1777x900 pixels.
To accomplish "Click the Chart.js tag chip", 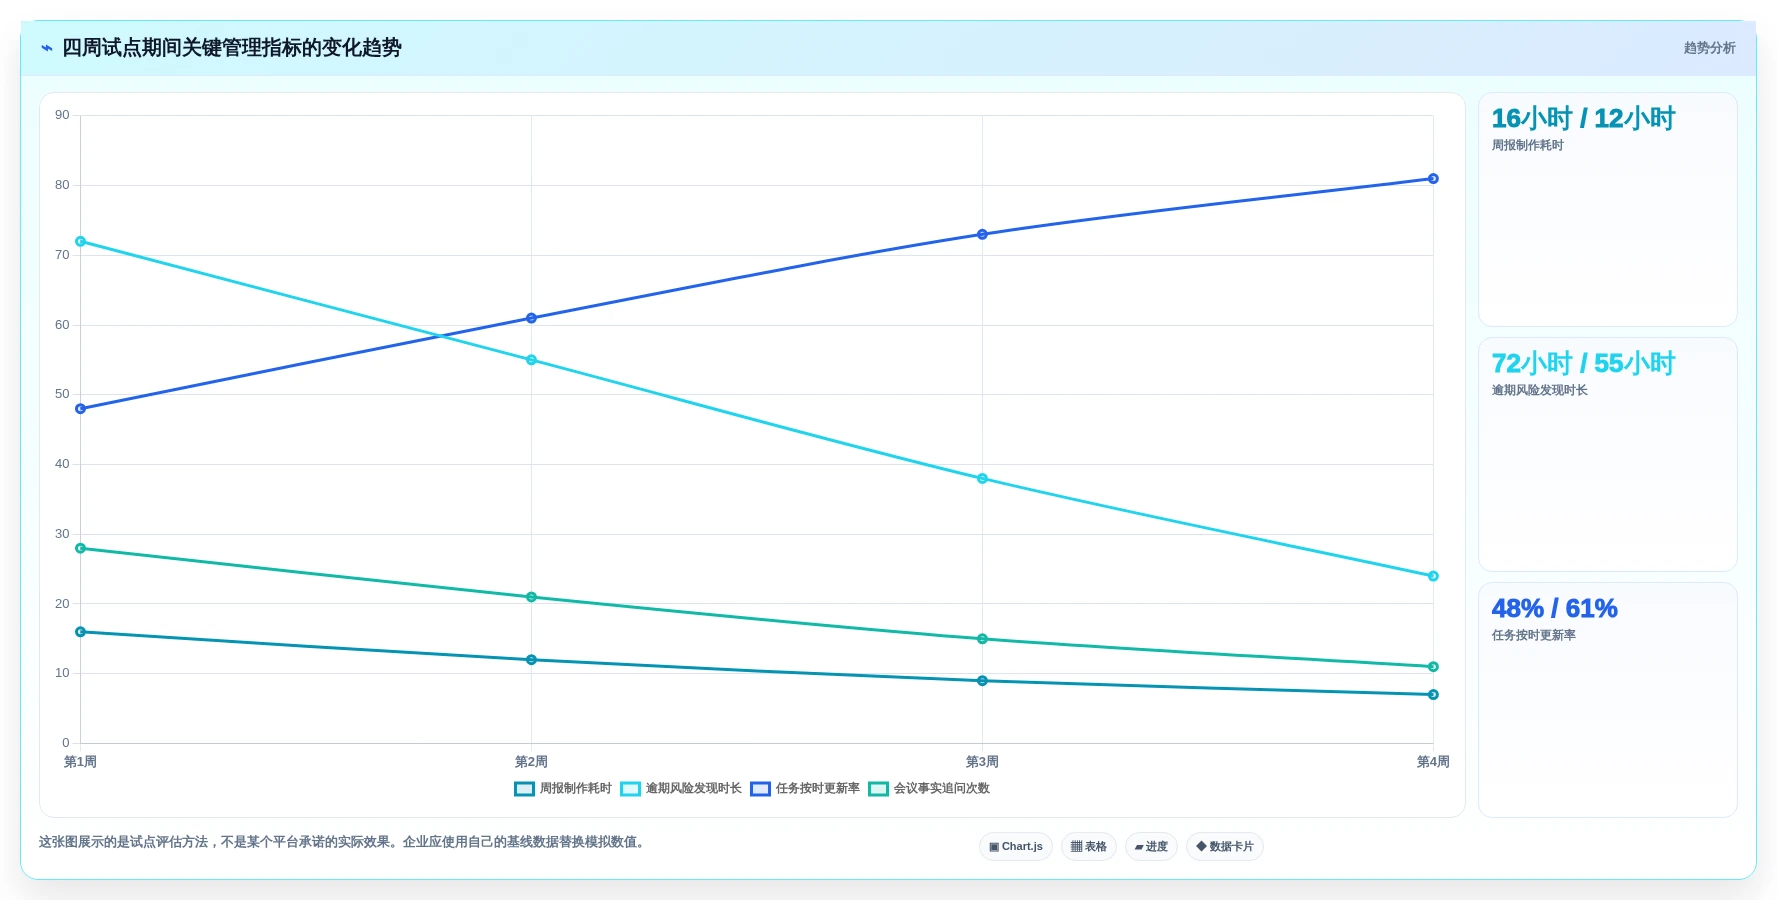I will coord(1016,847).
